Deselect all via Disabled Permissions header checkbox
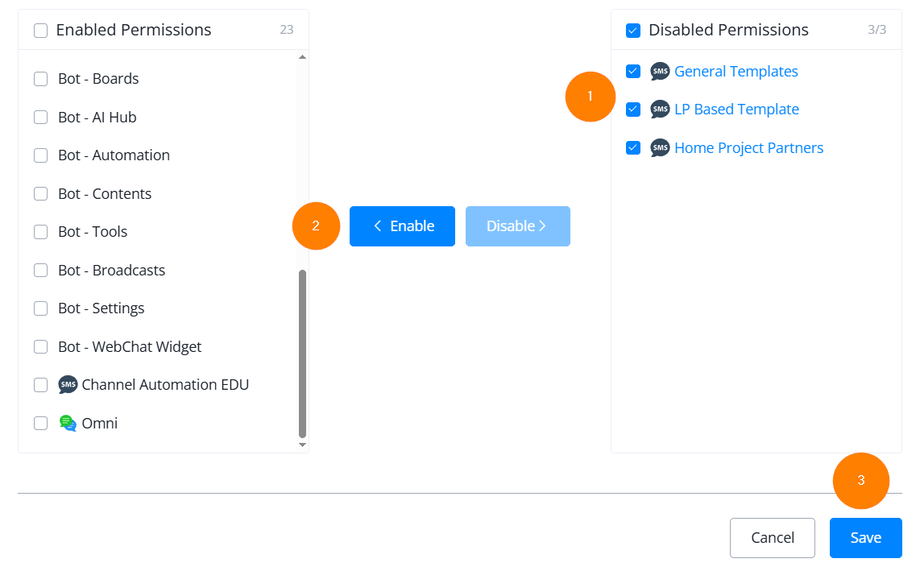The width and height of the screenshot is (920, 571). tap(633, 30)
